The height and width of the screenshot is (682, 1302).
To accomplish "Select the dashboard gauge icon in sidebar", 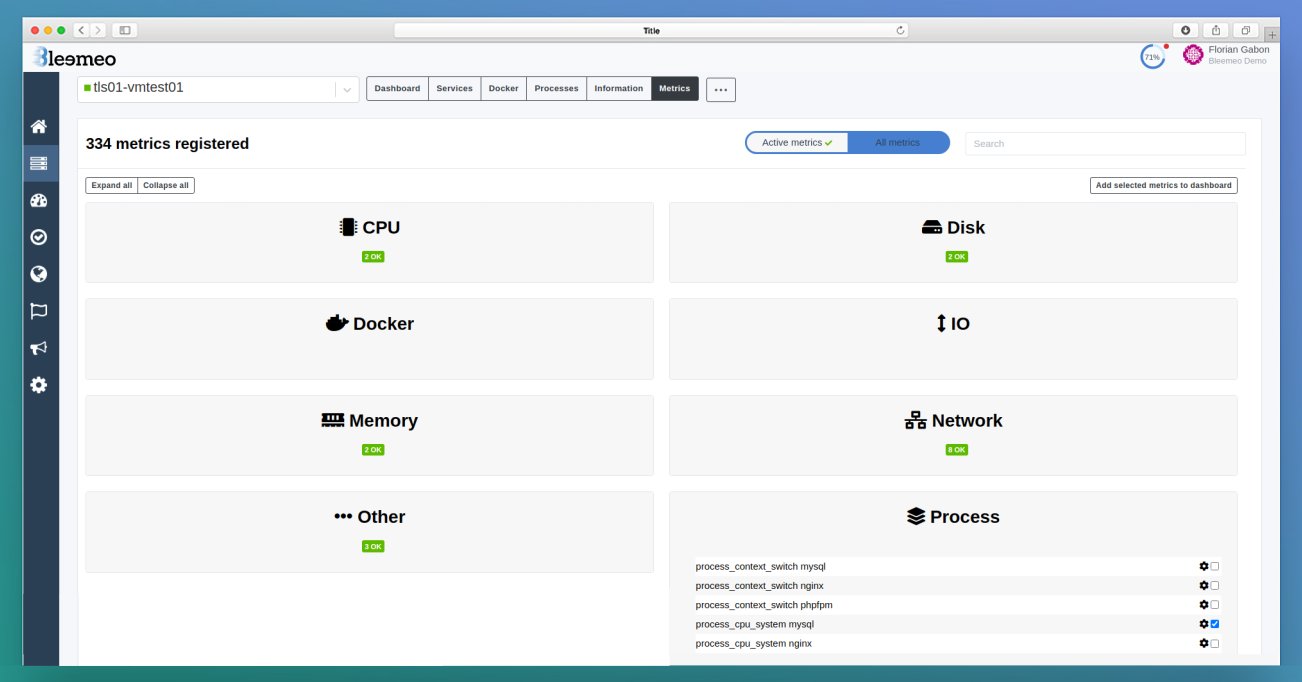I will pos(38,200).
